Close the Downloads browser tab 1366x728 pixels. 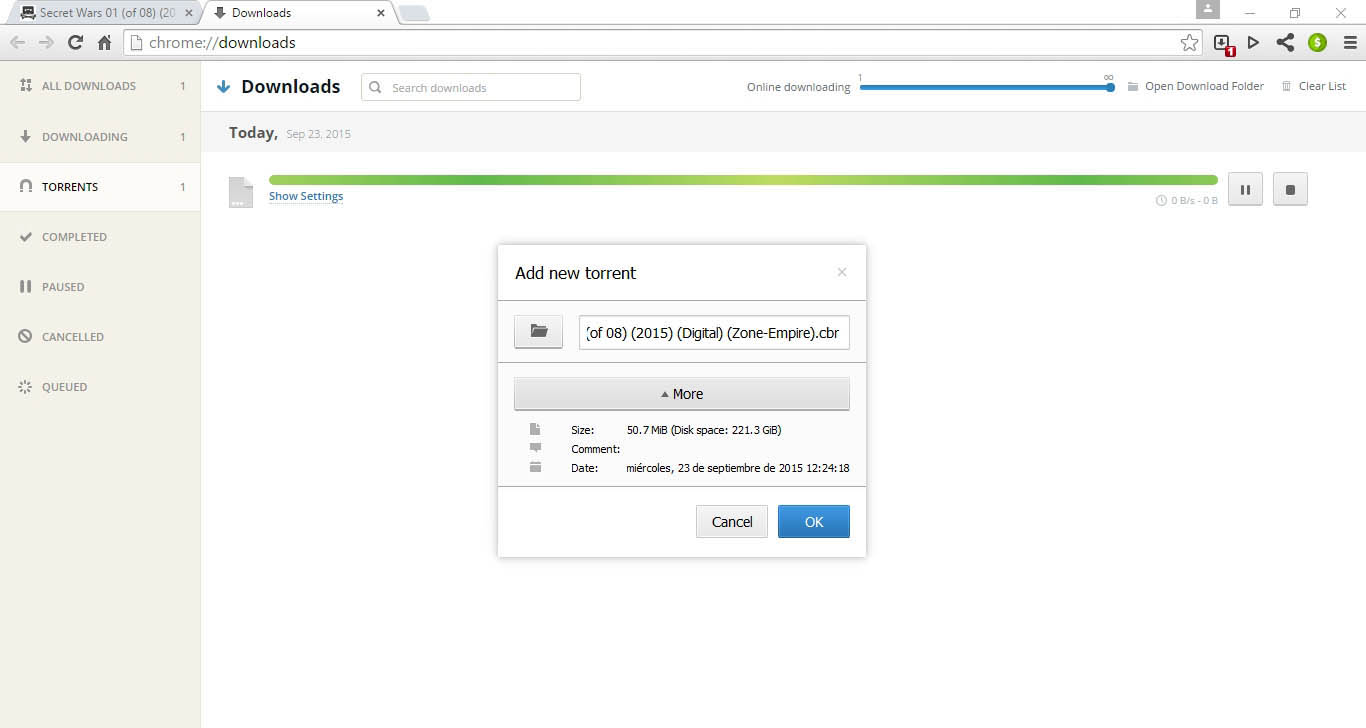(x=381, y=13)
